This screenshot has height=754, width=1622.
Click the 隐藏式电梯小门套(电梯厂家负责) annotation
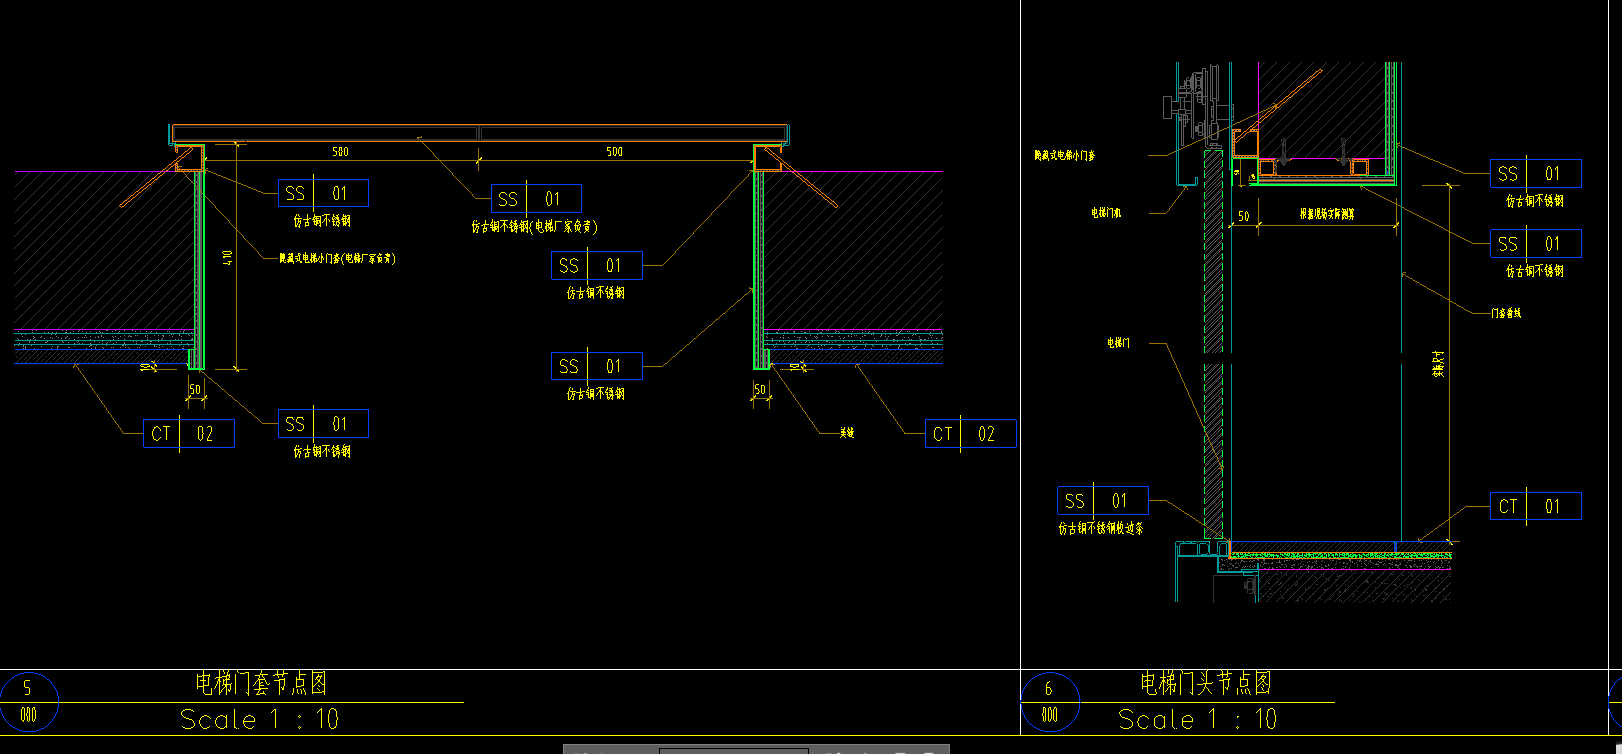pyautogui.click(x=337, y=258)
